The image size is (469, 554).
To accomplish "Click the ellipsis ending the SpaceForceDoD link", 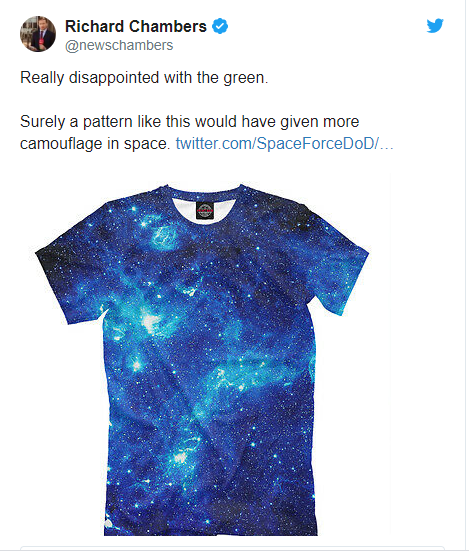I will coord(387,144).
